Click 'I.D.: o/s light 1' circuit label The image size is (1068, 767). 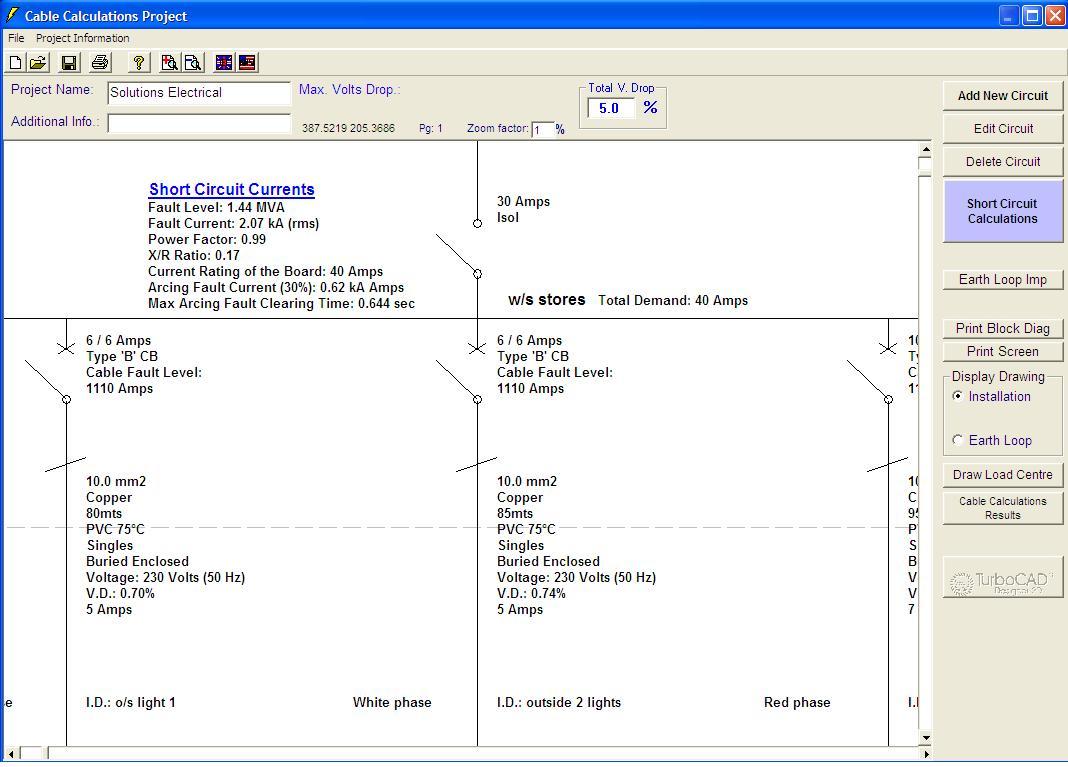coord(130,702)
